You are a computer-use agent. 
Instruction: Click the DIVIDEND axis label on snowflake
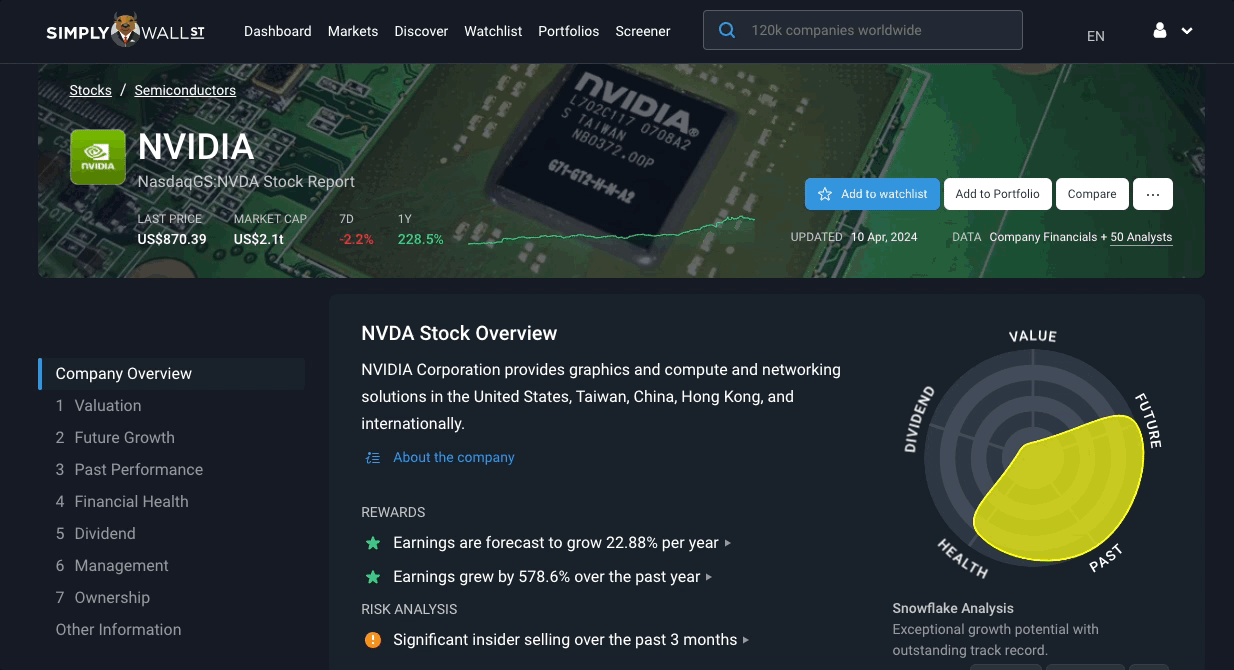click(x=919, y=419)
